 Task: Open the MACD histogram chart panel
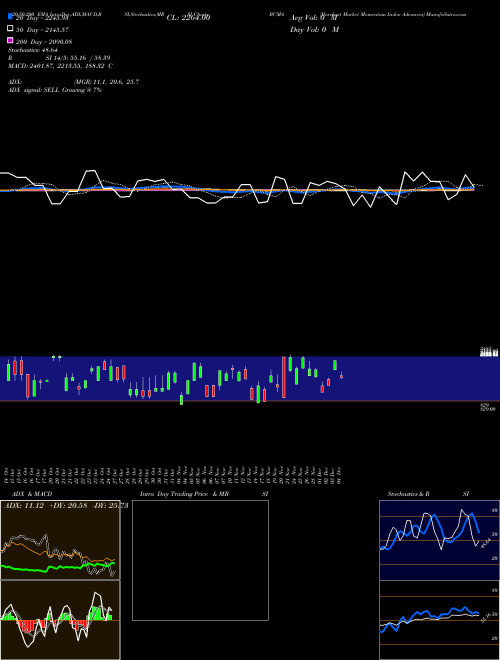[60, 620]
